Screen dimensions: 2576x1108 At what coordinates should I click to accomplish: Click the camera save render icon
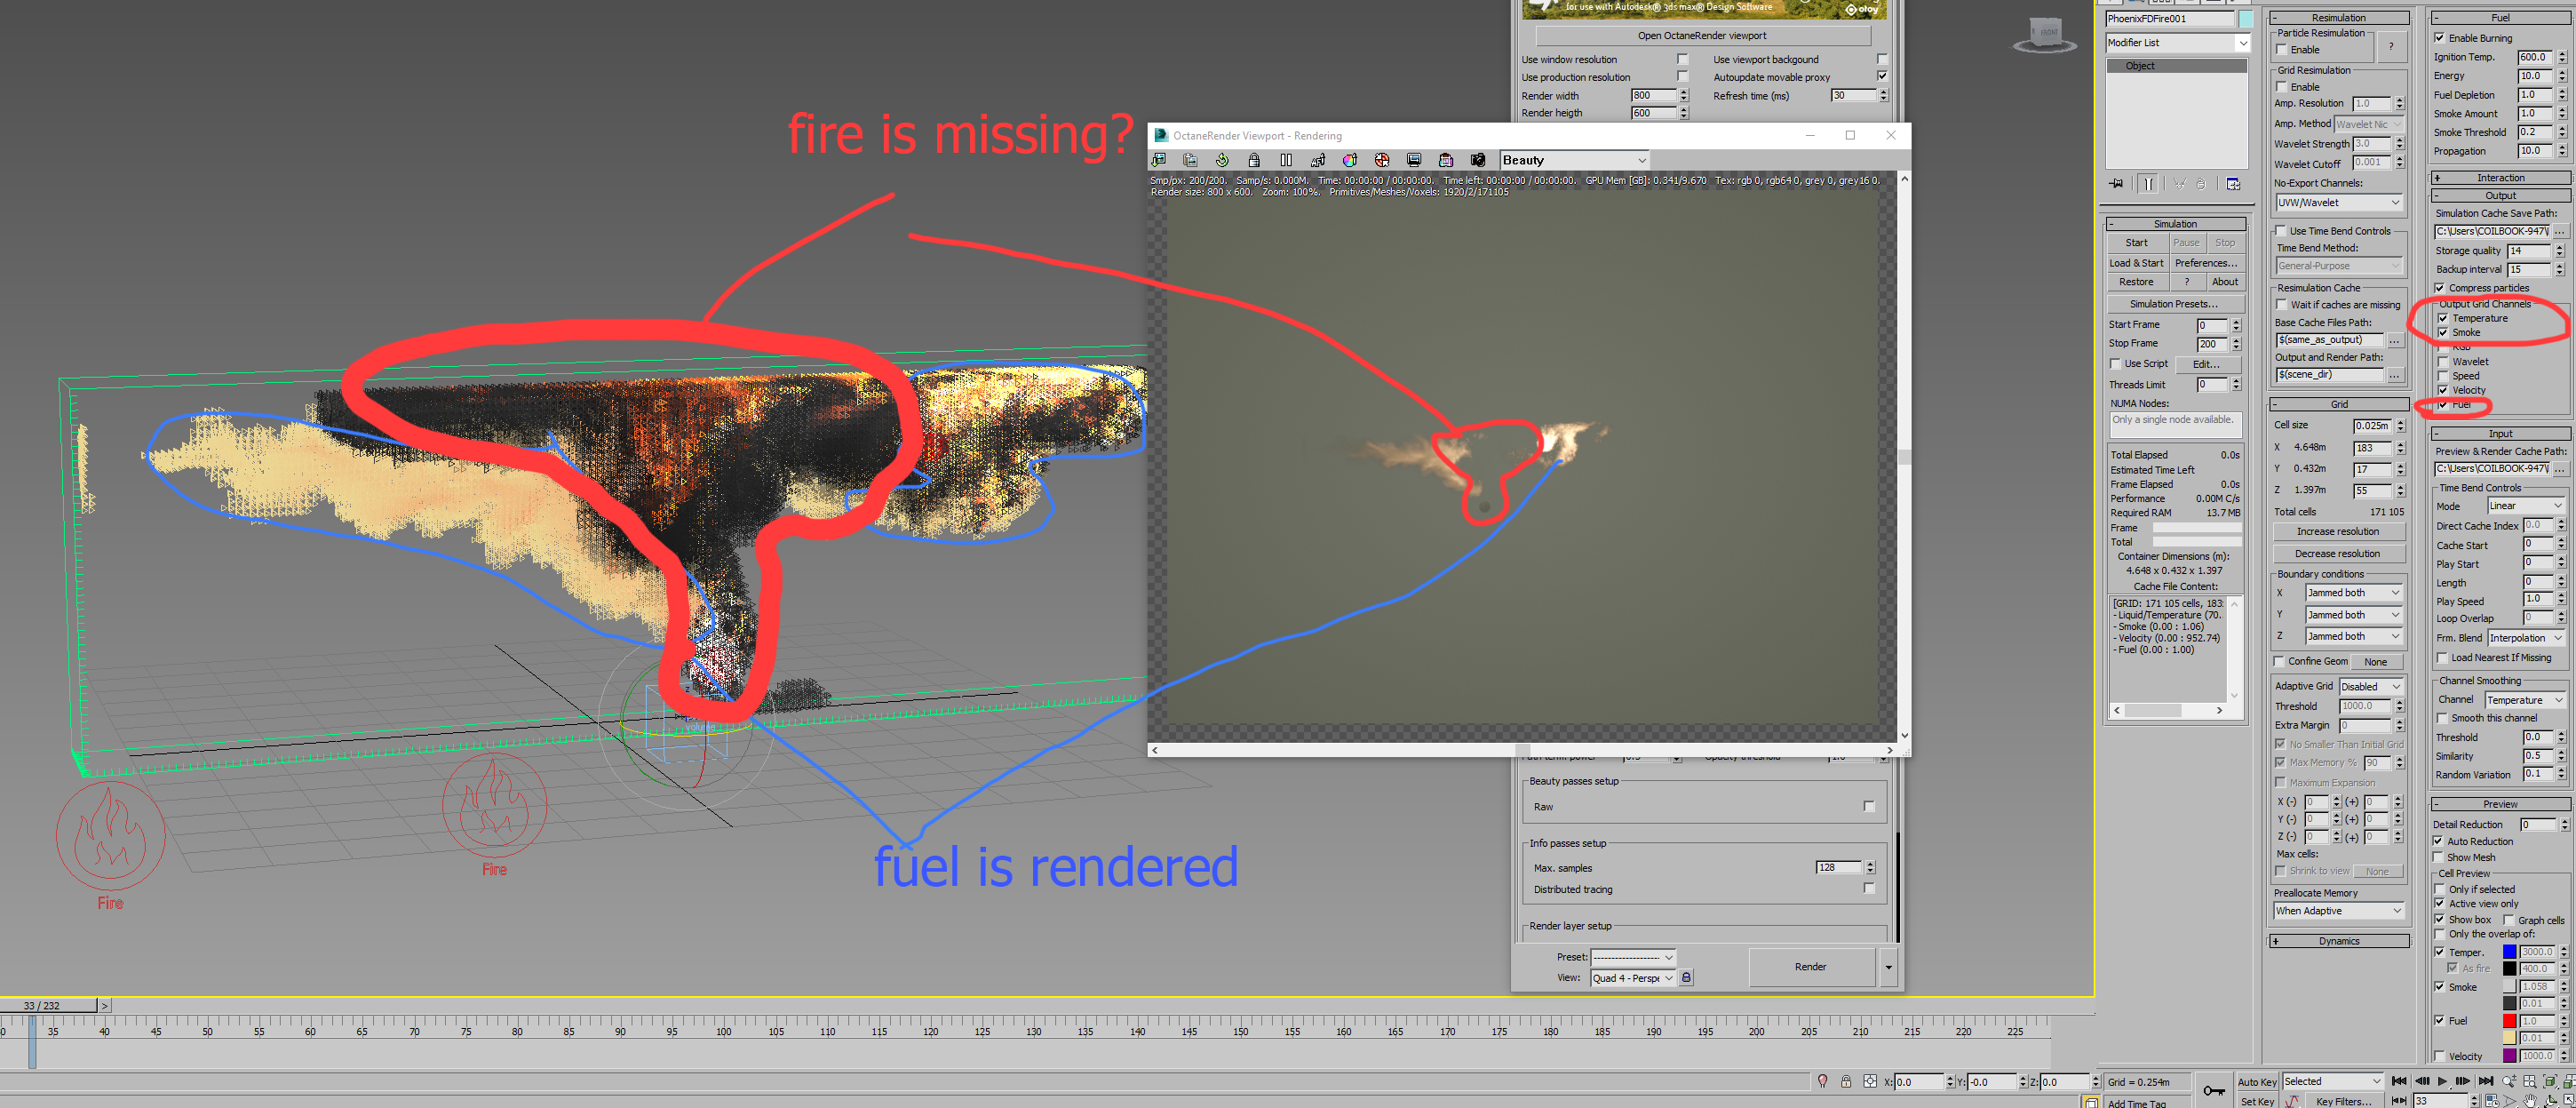[1478, 160]
